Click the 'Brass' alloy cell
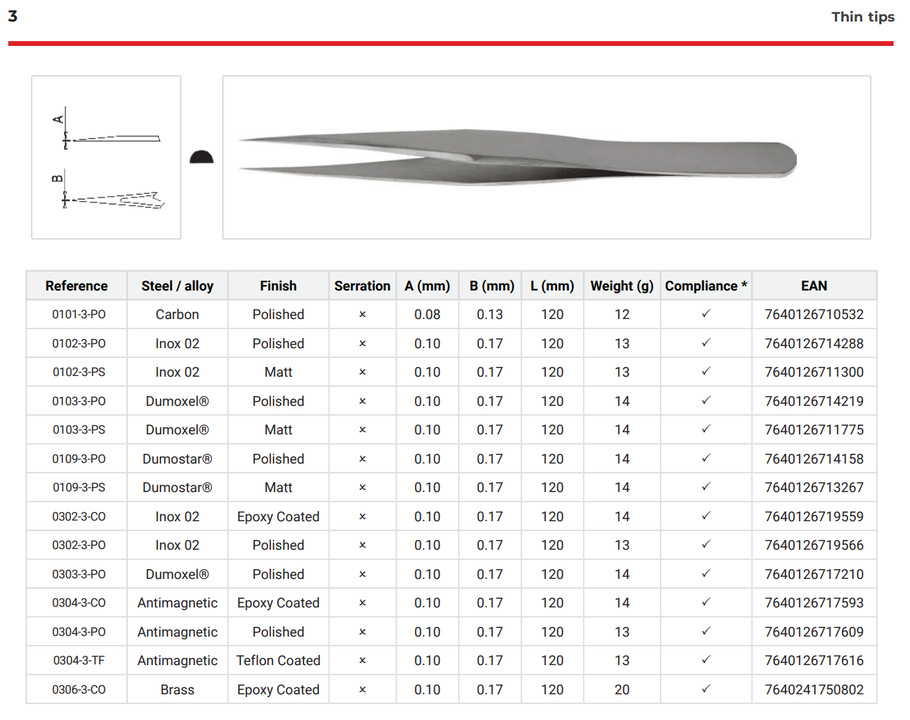The image size is (910, 720). coord(178,690)
